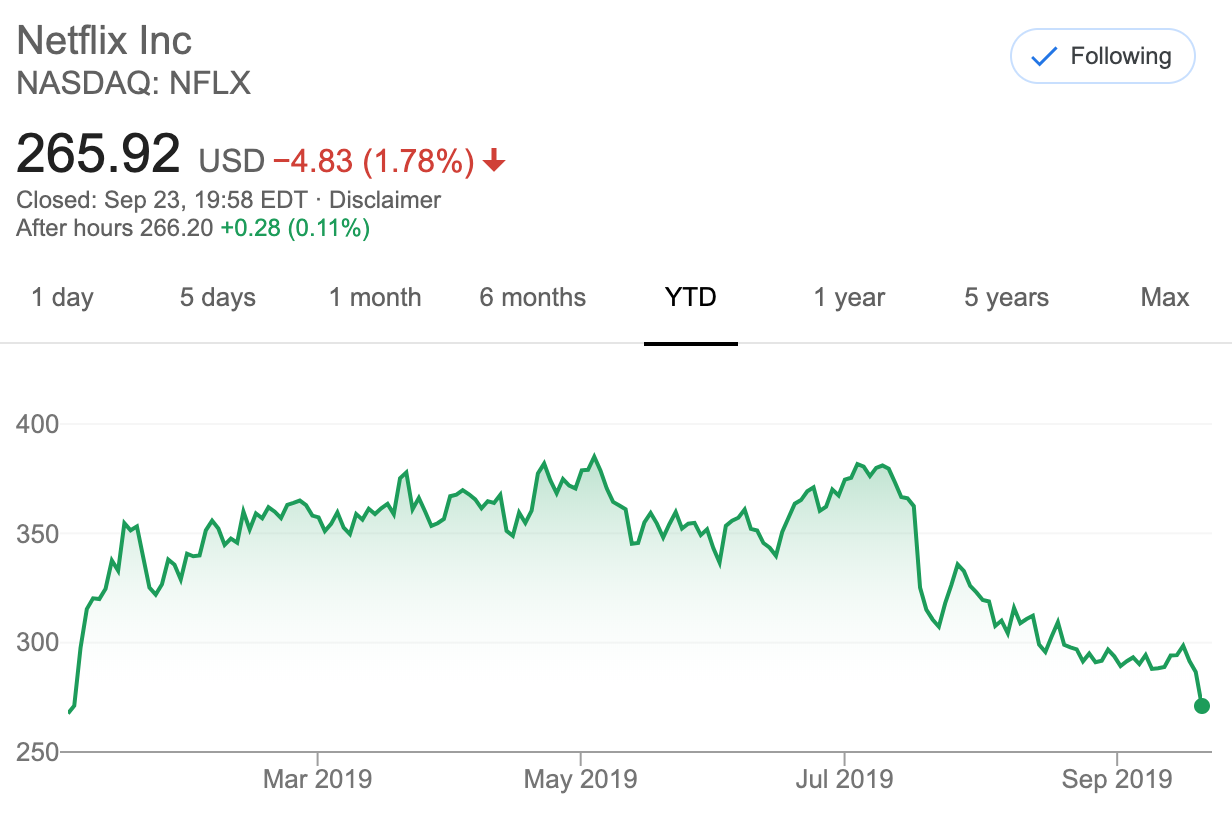This screenshot has width=1232, height=818.
Task: Click the NASDAQ: NFLX ticker text
Action: coord(133,82)
